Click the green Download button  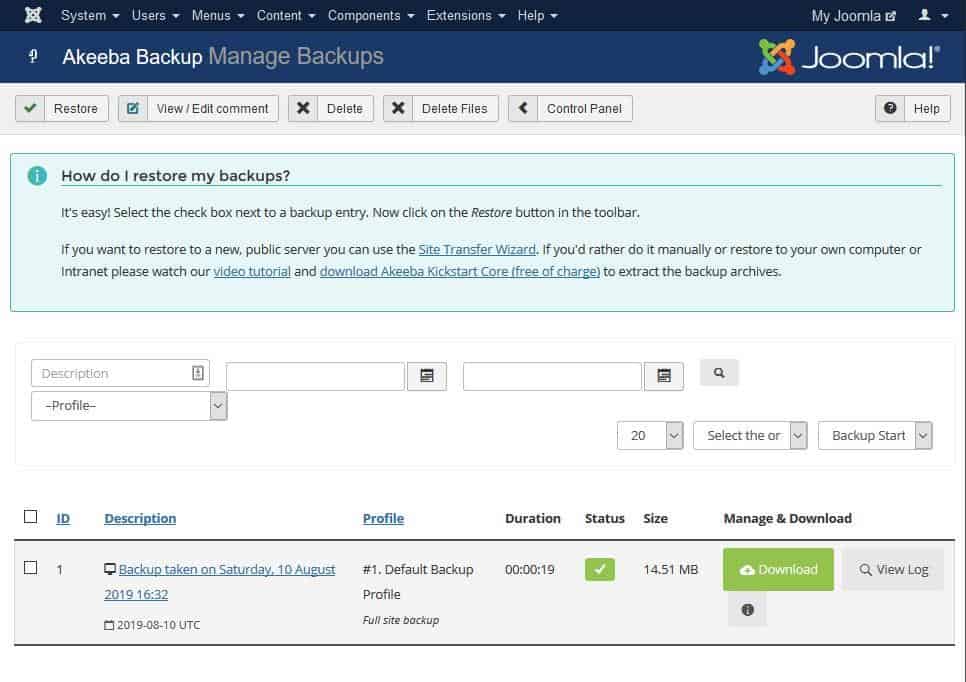click(778, 569)
